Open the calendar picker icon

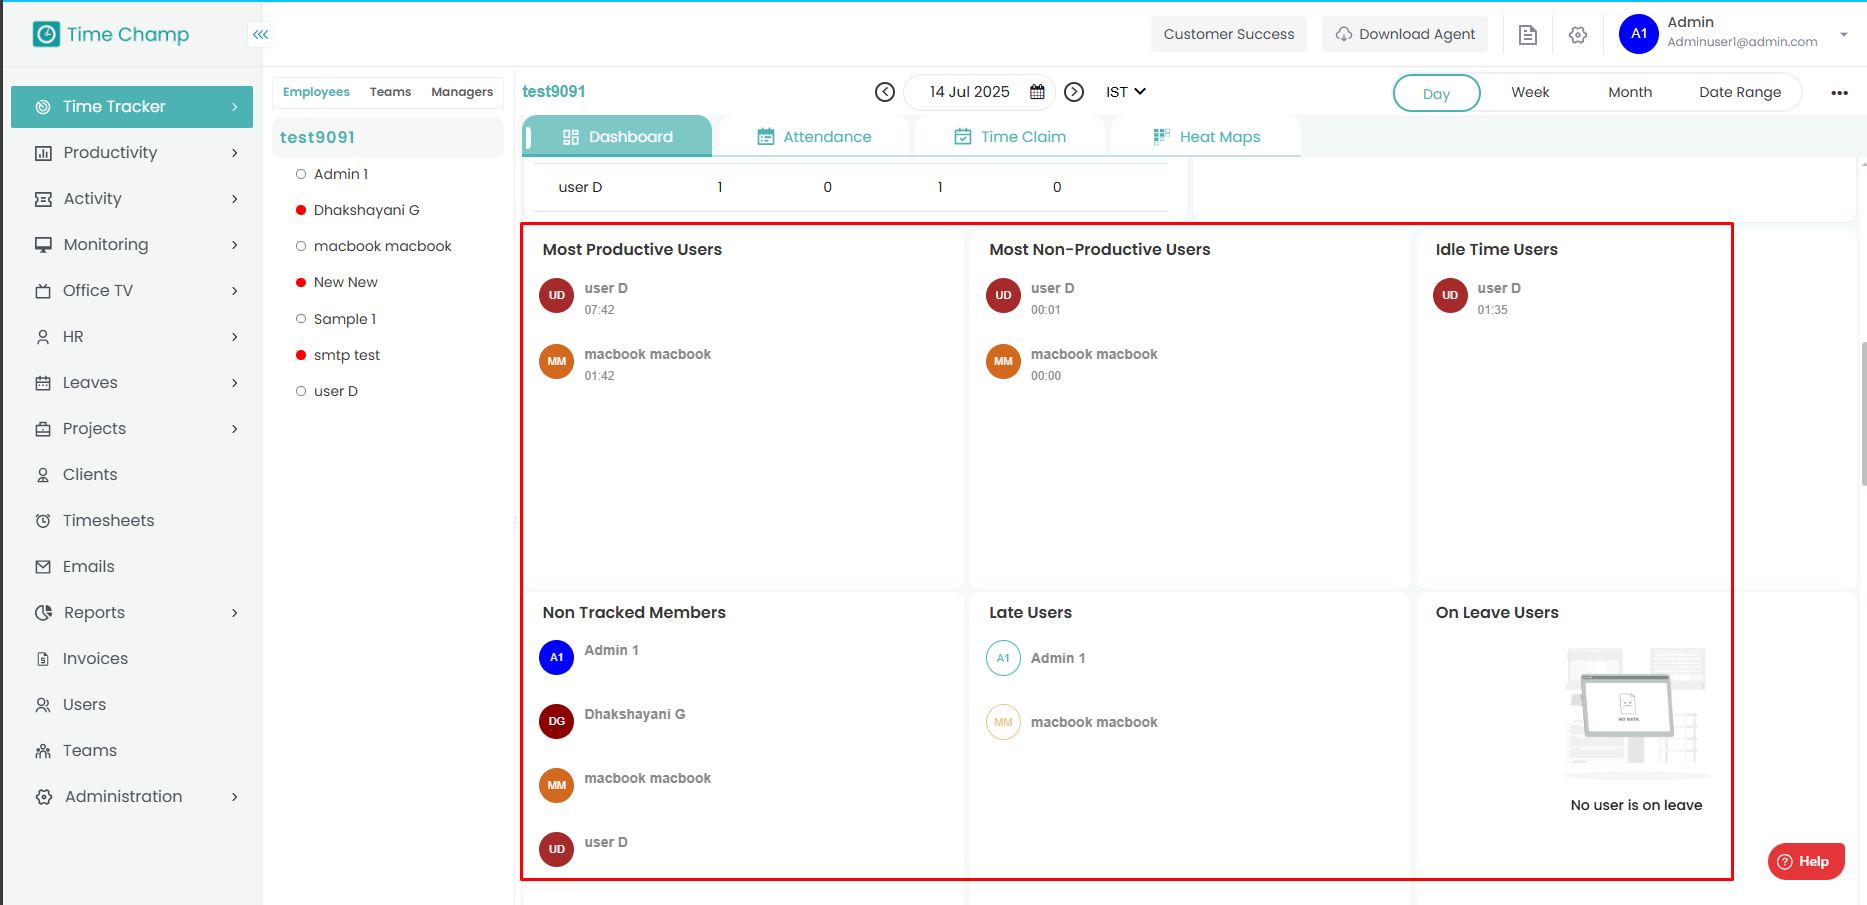click(1037, 92)
